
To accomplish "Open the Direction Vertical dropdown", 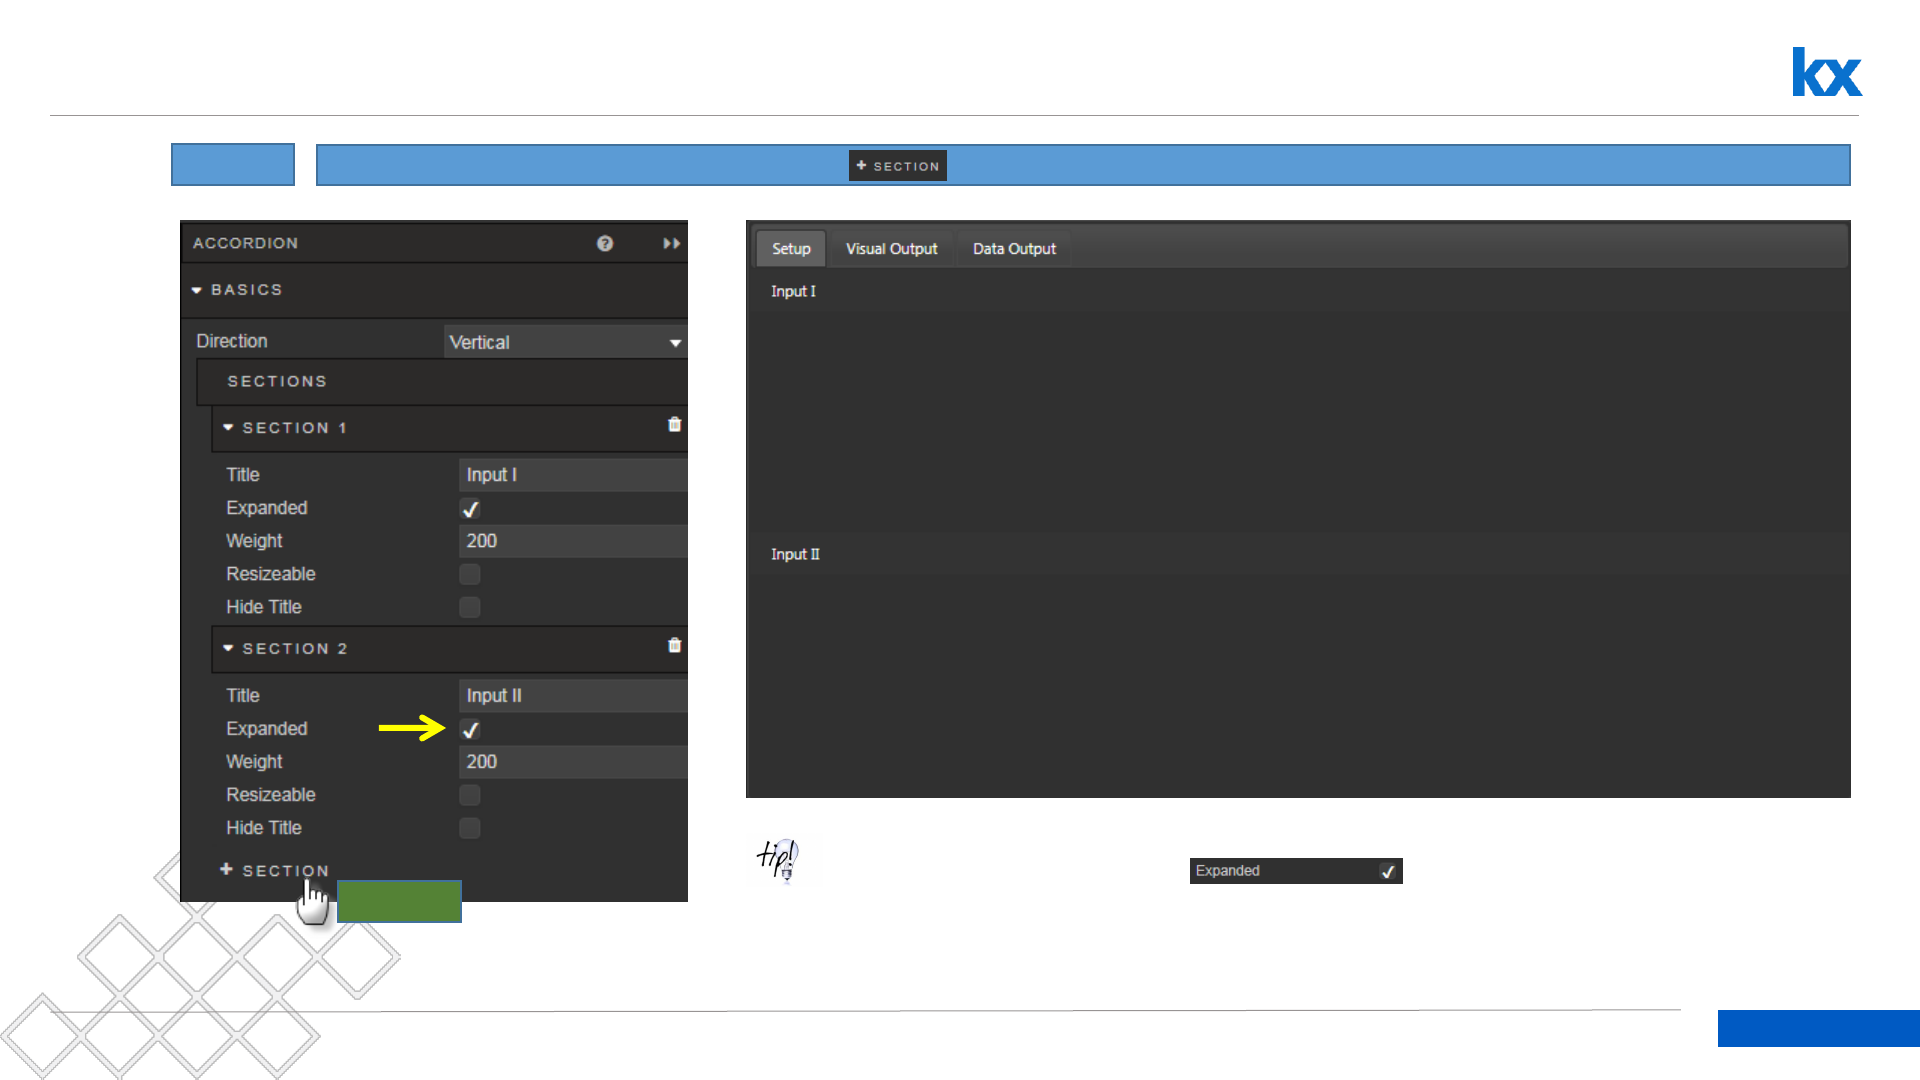I will pos(565,342).
